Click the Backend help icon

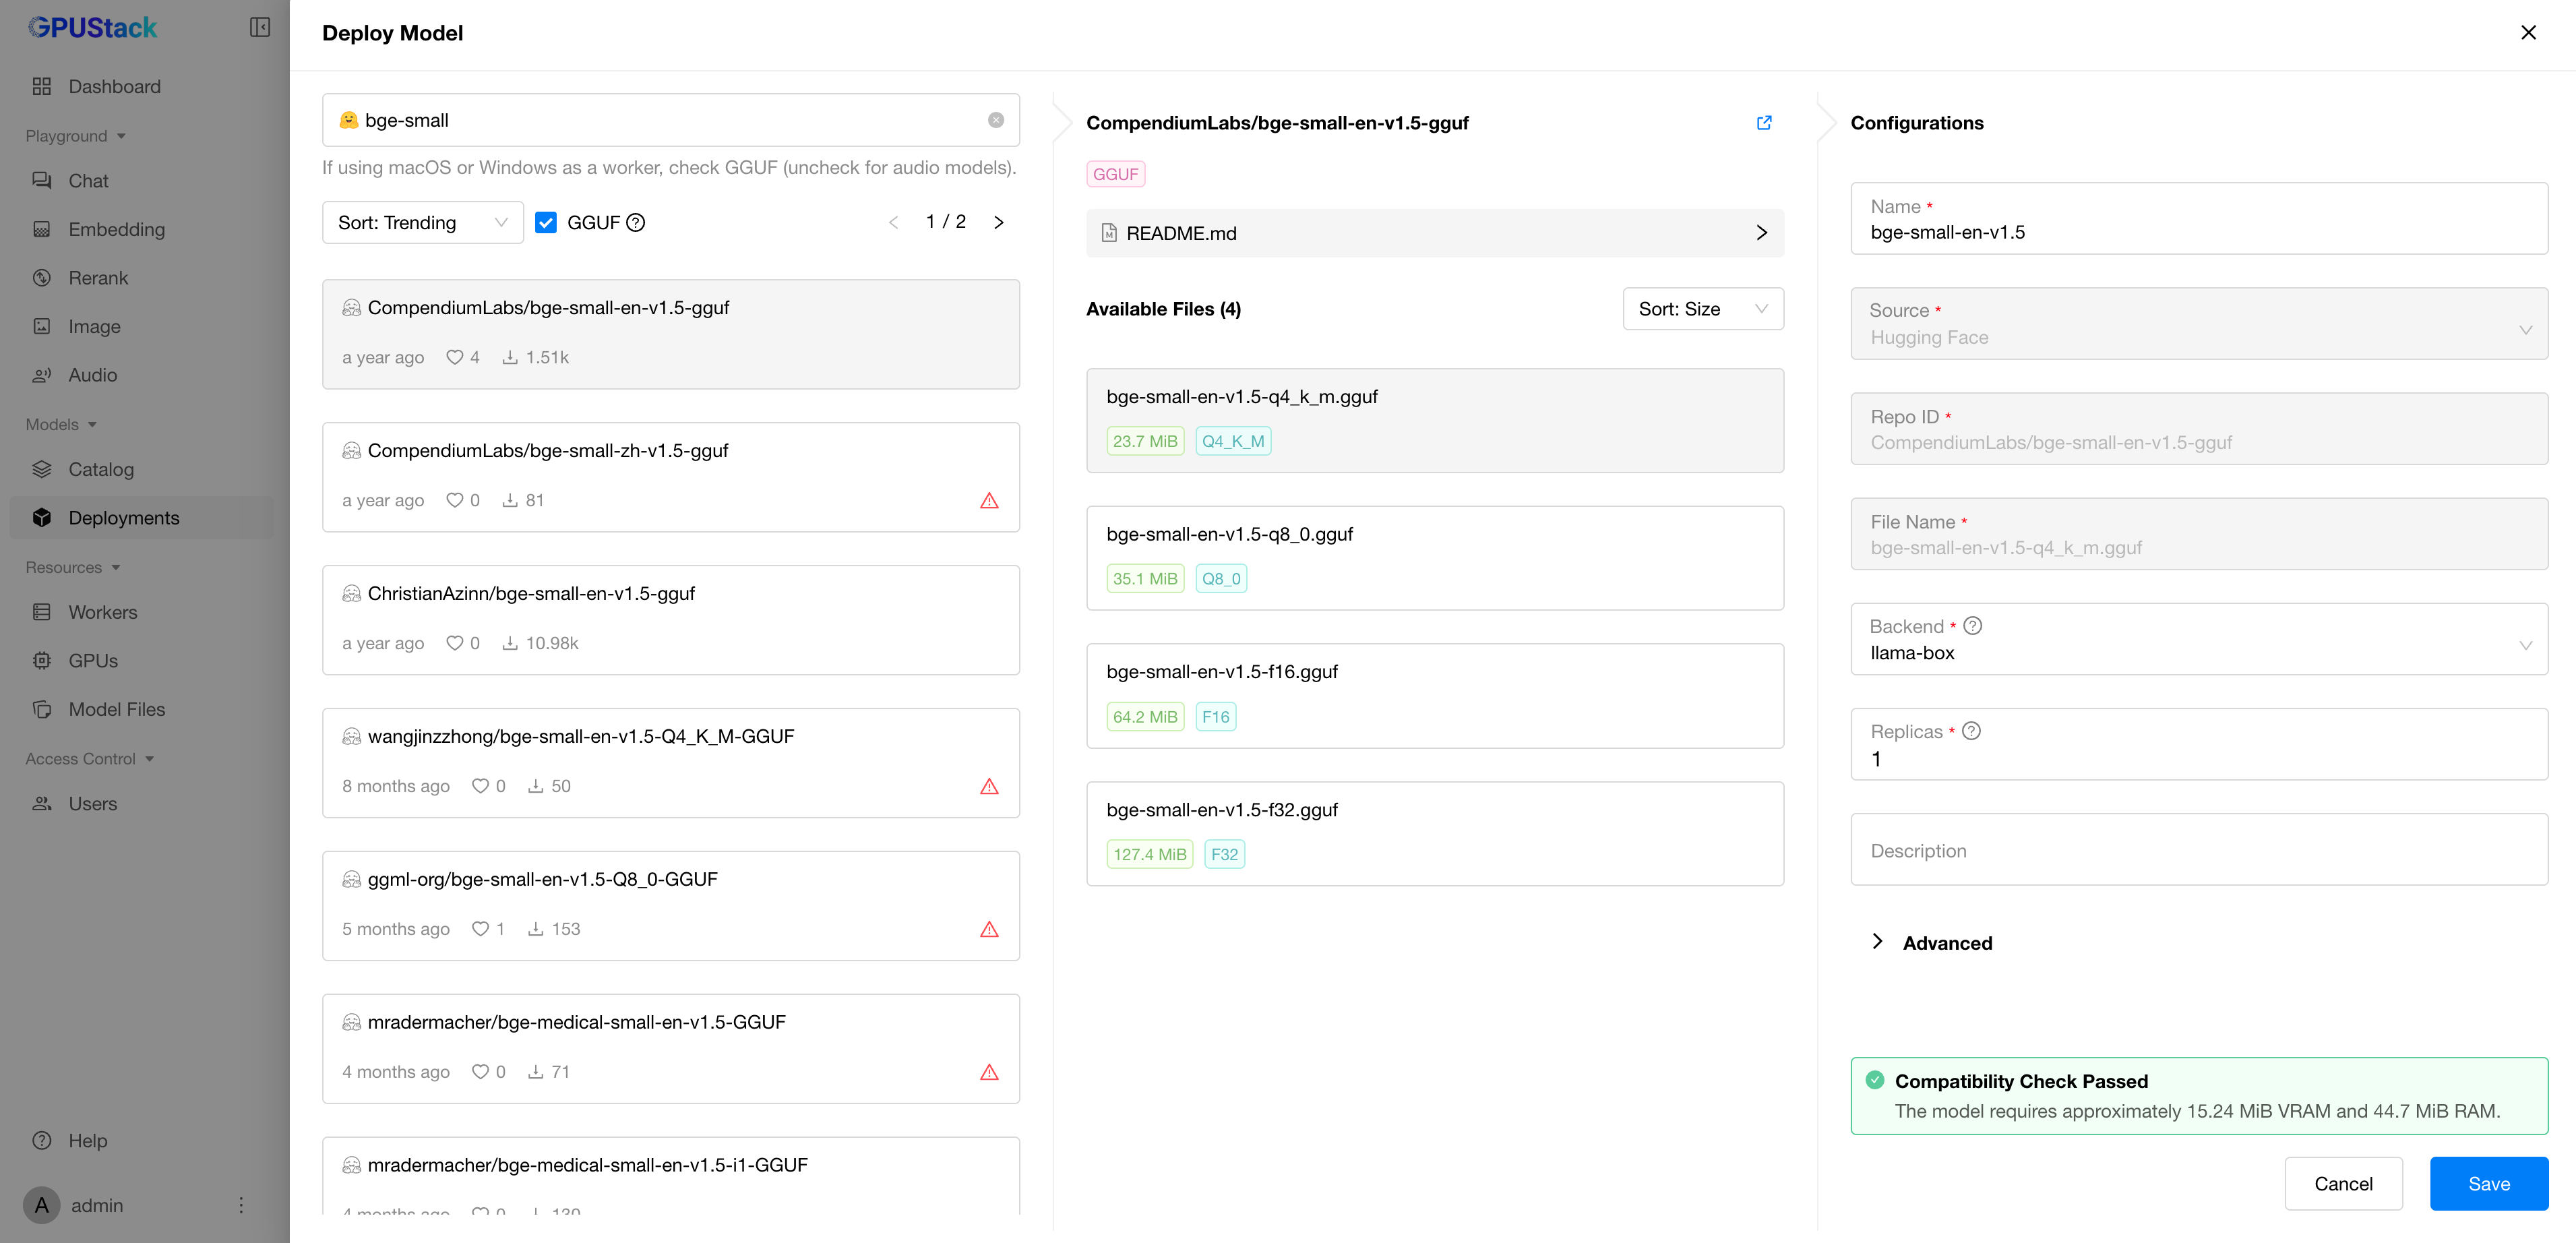point(1972,626)
